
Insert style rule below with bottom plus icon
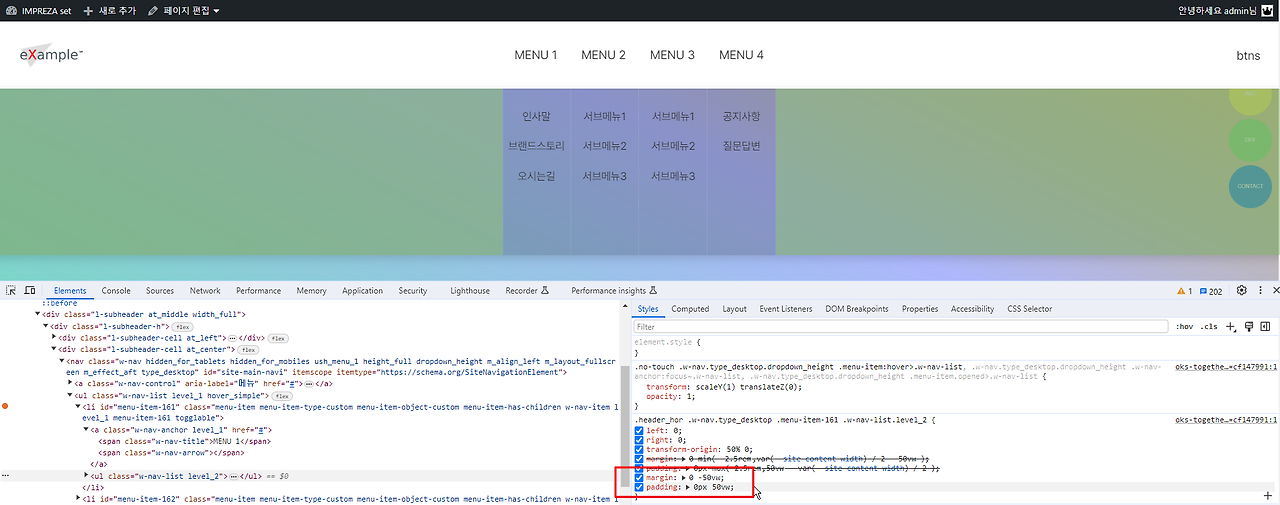pyautogui.click(x=1268, y=496)
